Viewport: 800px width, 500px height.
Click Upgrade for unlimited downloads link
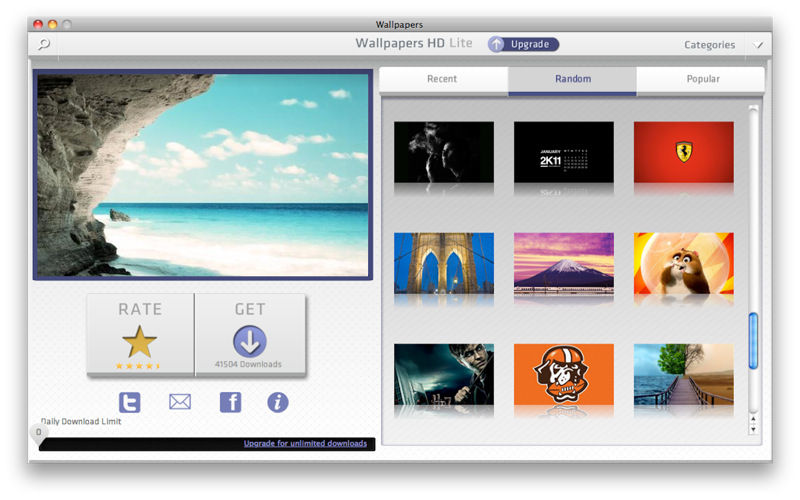[305, 443]
